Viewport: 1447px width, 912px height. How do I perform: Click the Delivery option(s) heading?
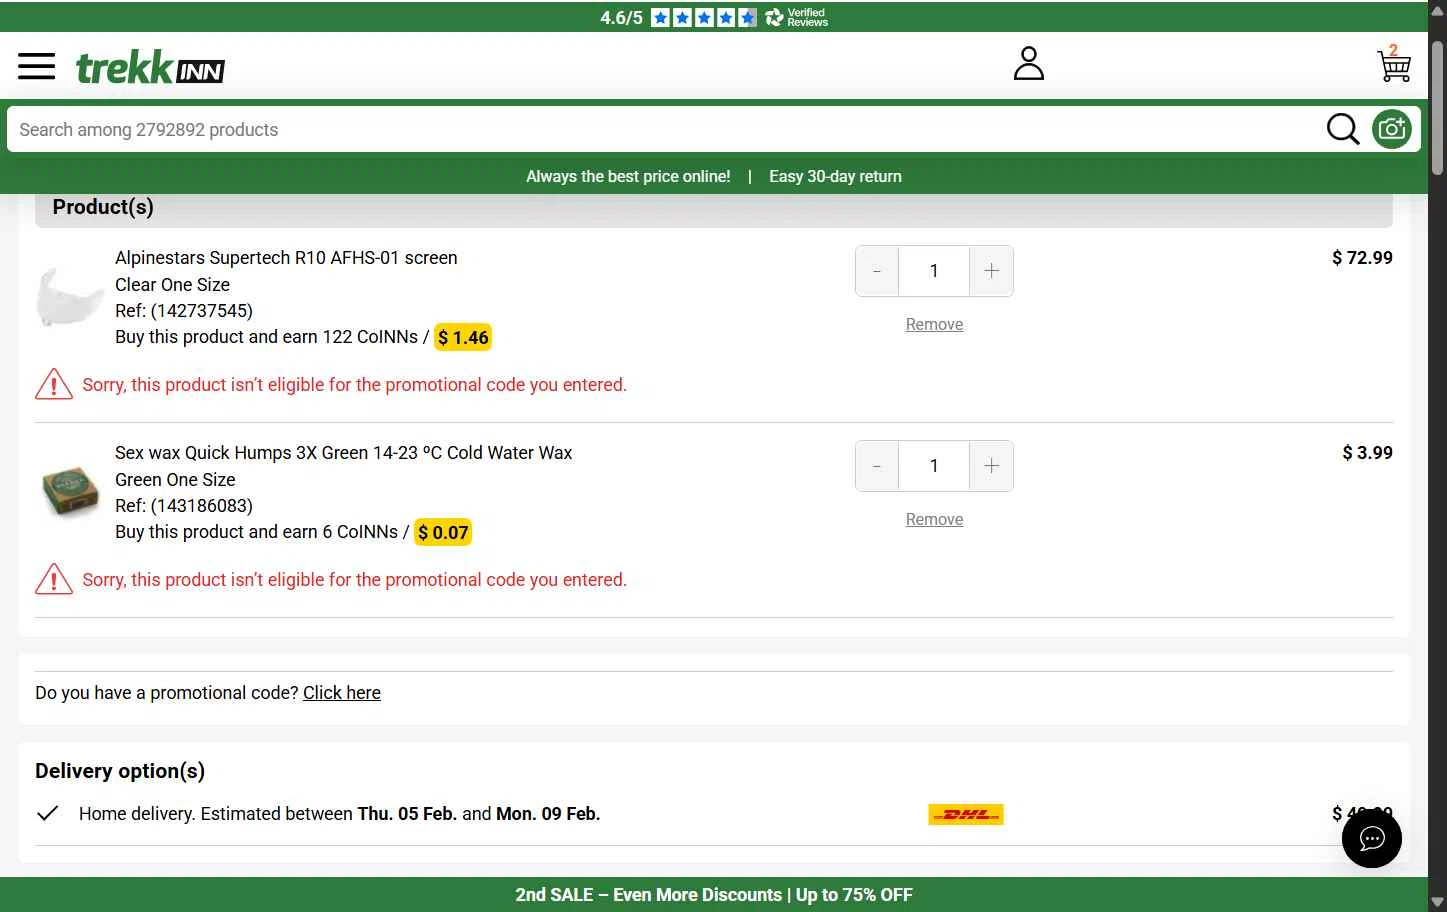click(x=120, y=771)
